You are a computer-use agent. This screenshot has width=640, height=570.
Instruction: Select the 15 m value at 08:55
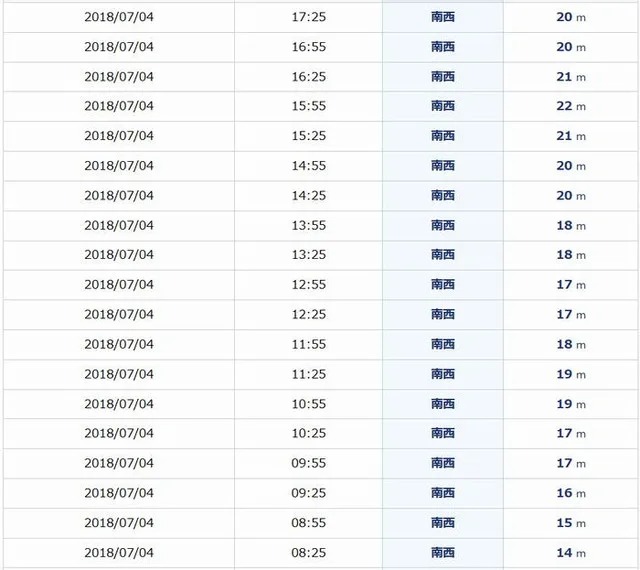click(571, 523)
